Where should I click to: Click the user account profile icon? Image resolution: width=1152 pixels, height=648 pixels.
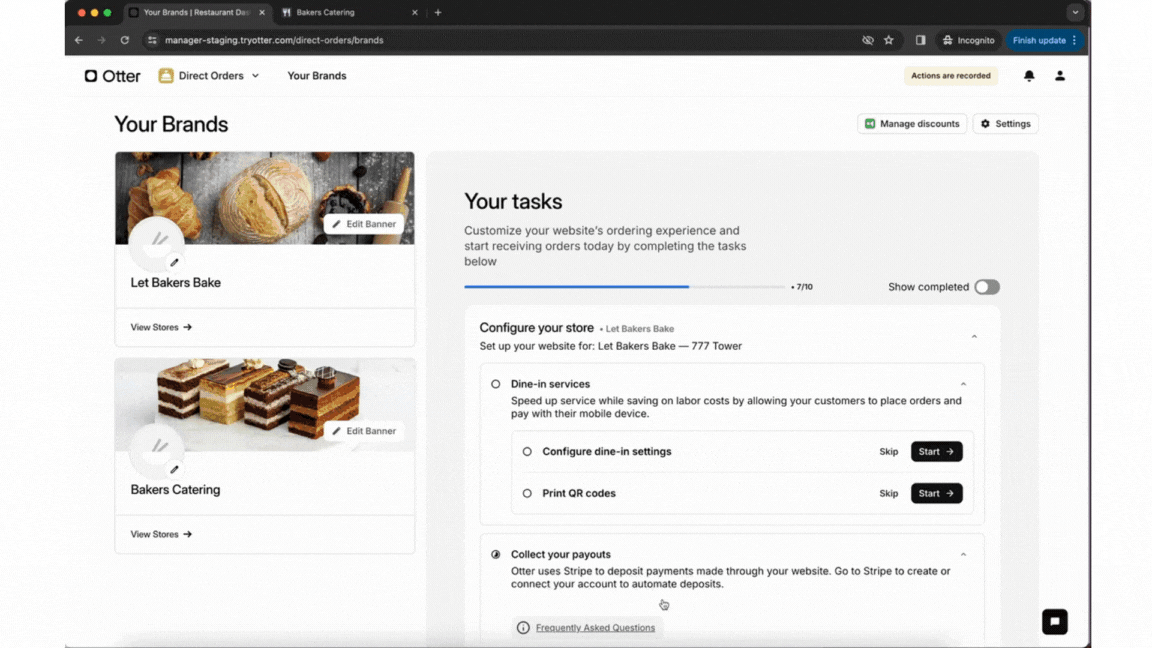1060,76
